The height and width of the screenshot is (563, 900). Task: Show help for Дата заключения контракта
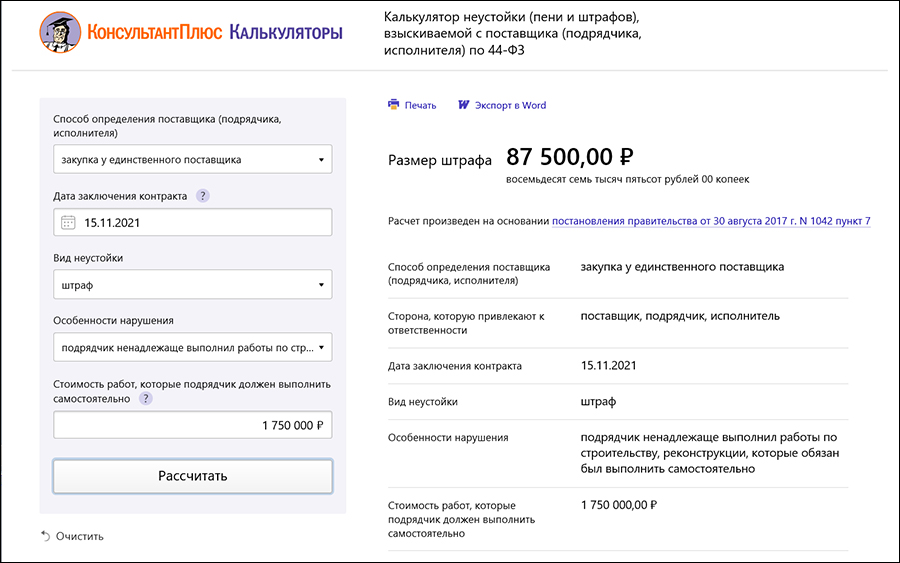(203, 196)
